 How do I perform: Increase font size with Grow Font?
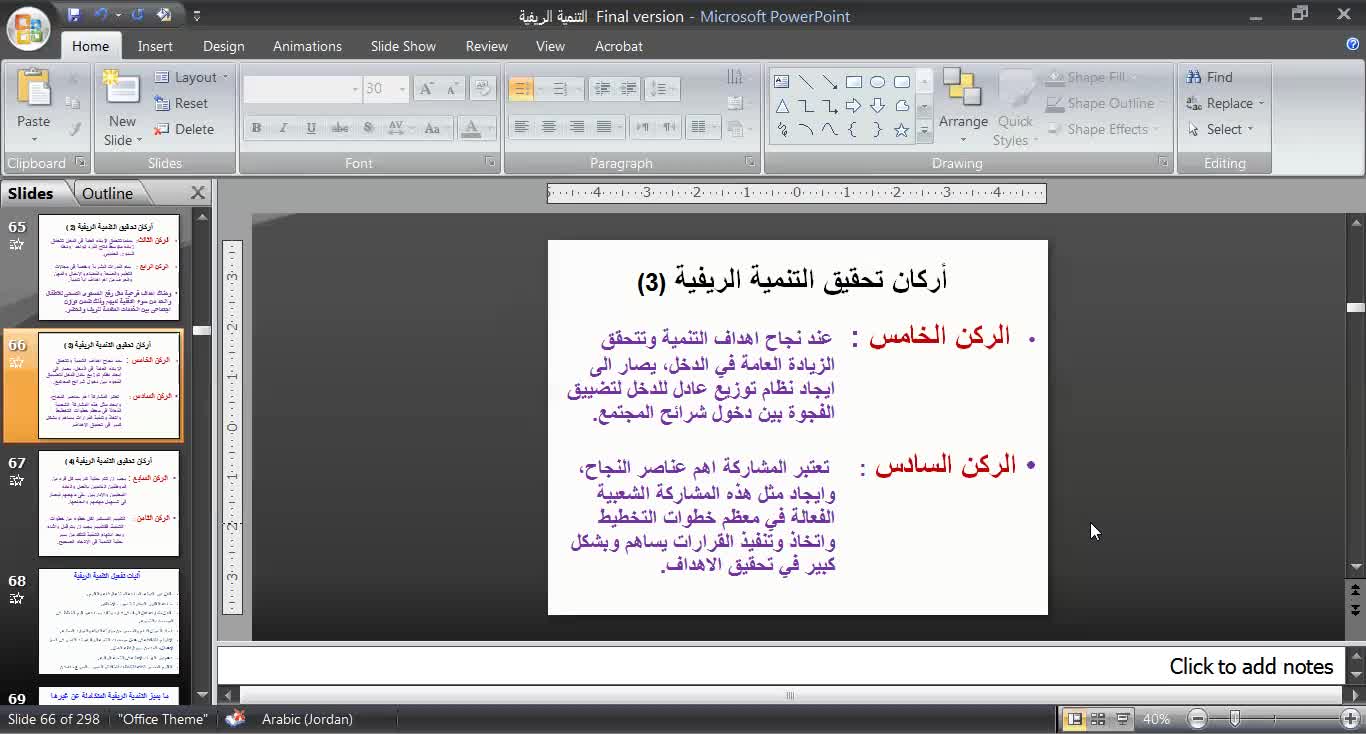coord(426,89)
